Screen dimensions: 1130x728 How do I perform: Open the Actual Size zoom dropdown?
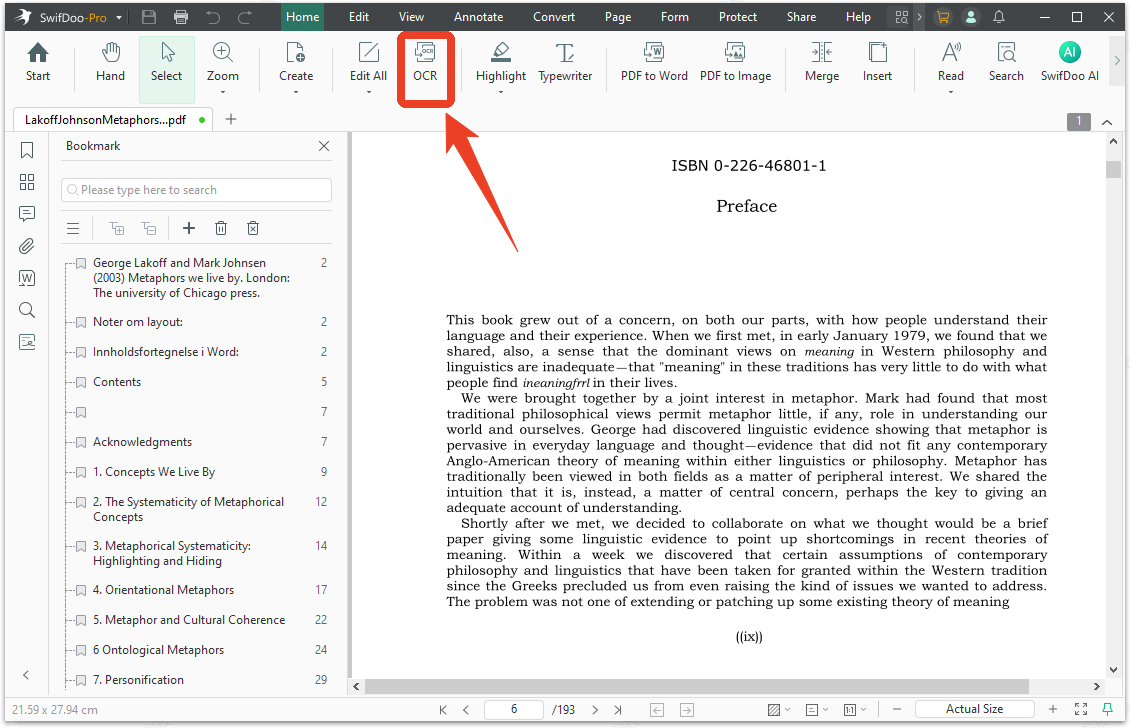974,709
